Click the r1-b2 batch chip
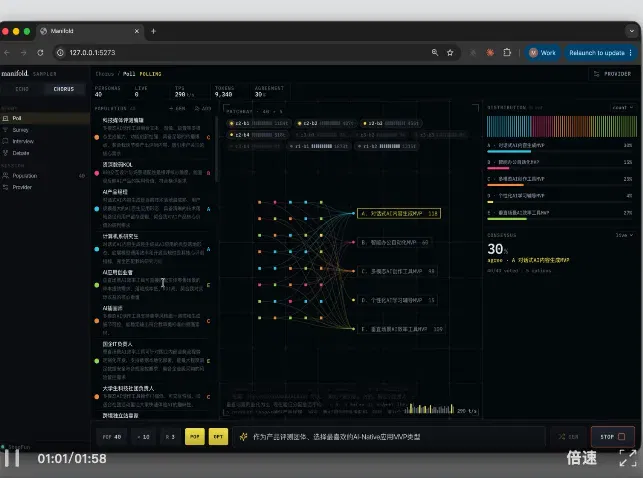The height and width of the screenshot is (478, 643). [x=387, y=146]
